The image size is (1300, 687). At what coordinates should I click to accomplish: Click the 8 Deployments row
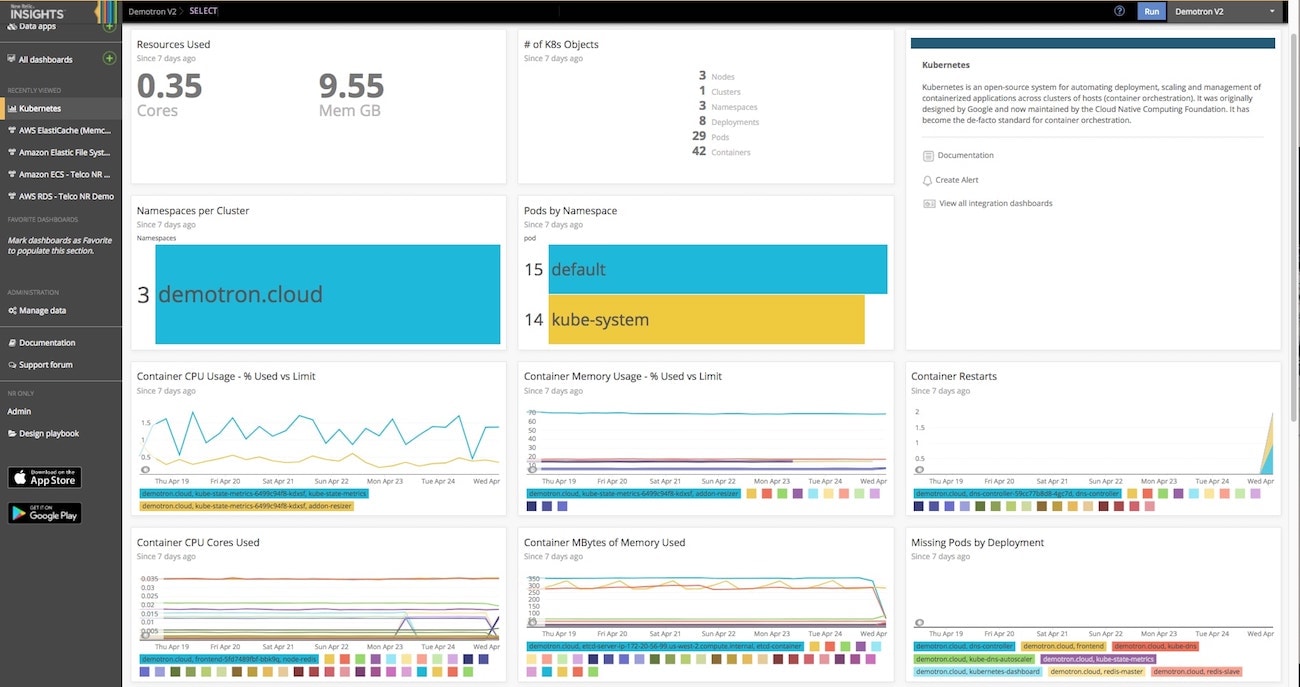(729, 121)
